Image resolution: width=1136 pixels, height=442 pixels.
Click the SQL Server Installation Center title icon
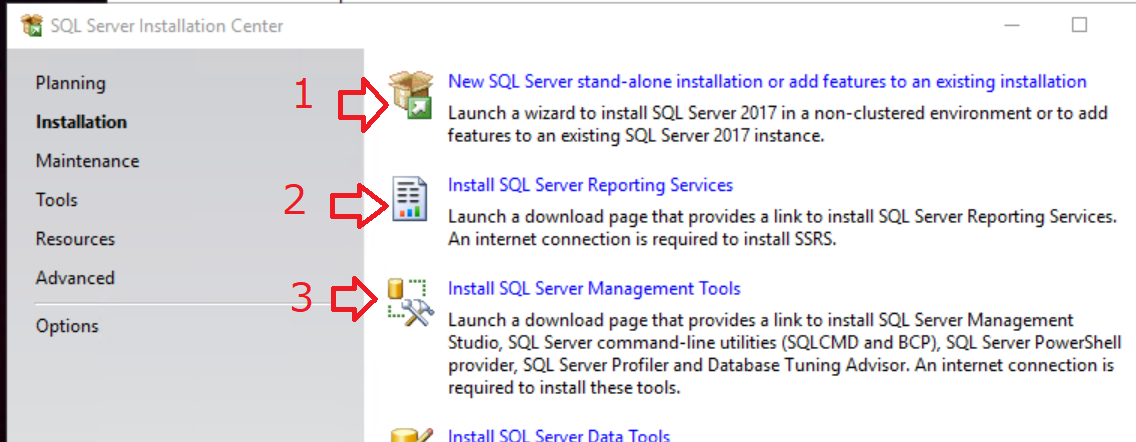click(x=32, y=26)
